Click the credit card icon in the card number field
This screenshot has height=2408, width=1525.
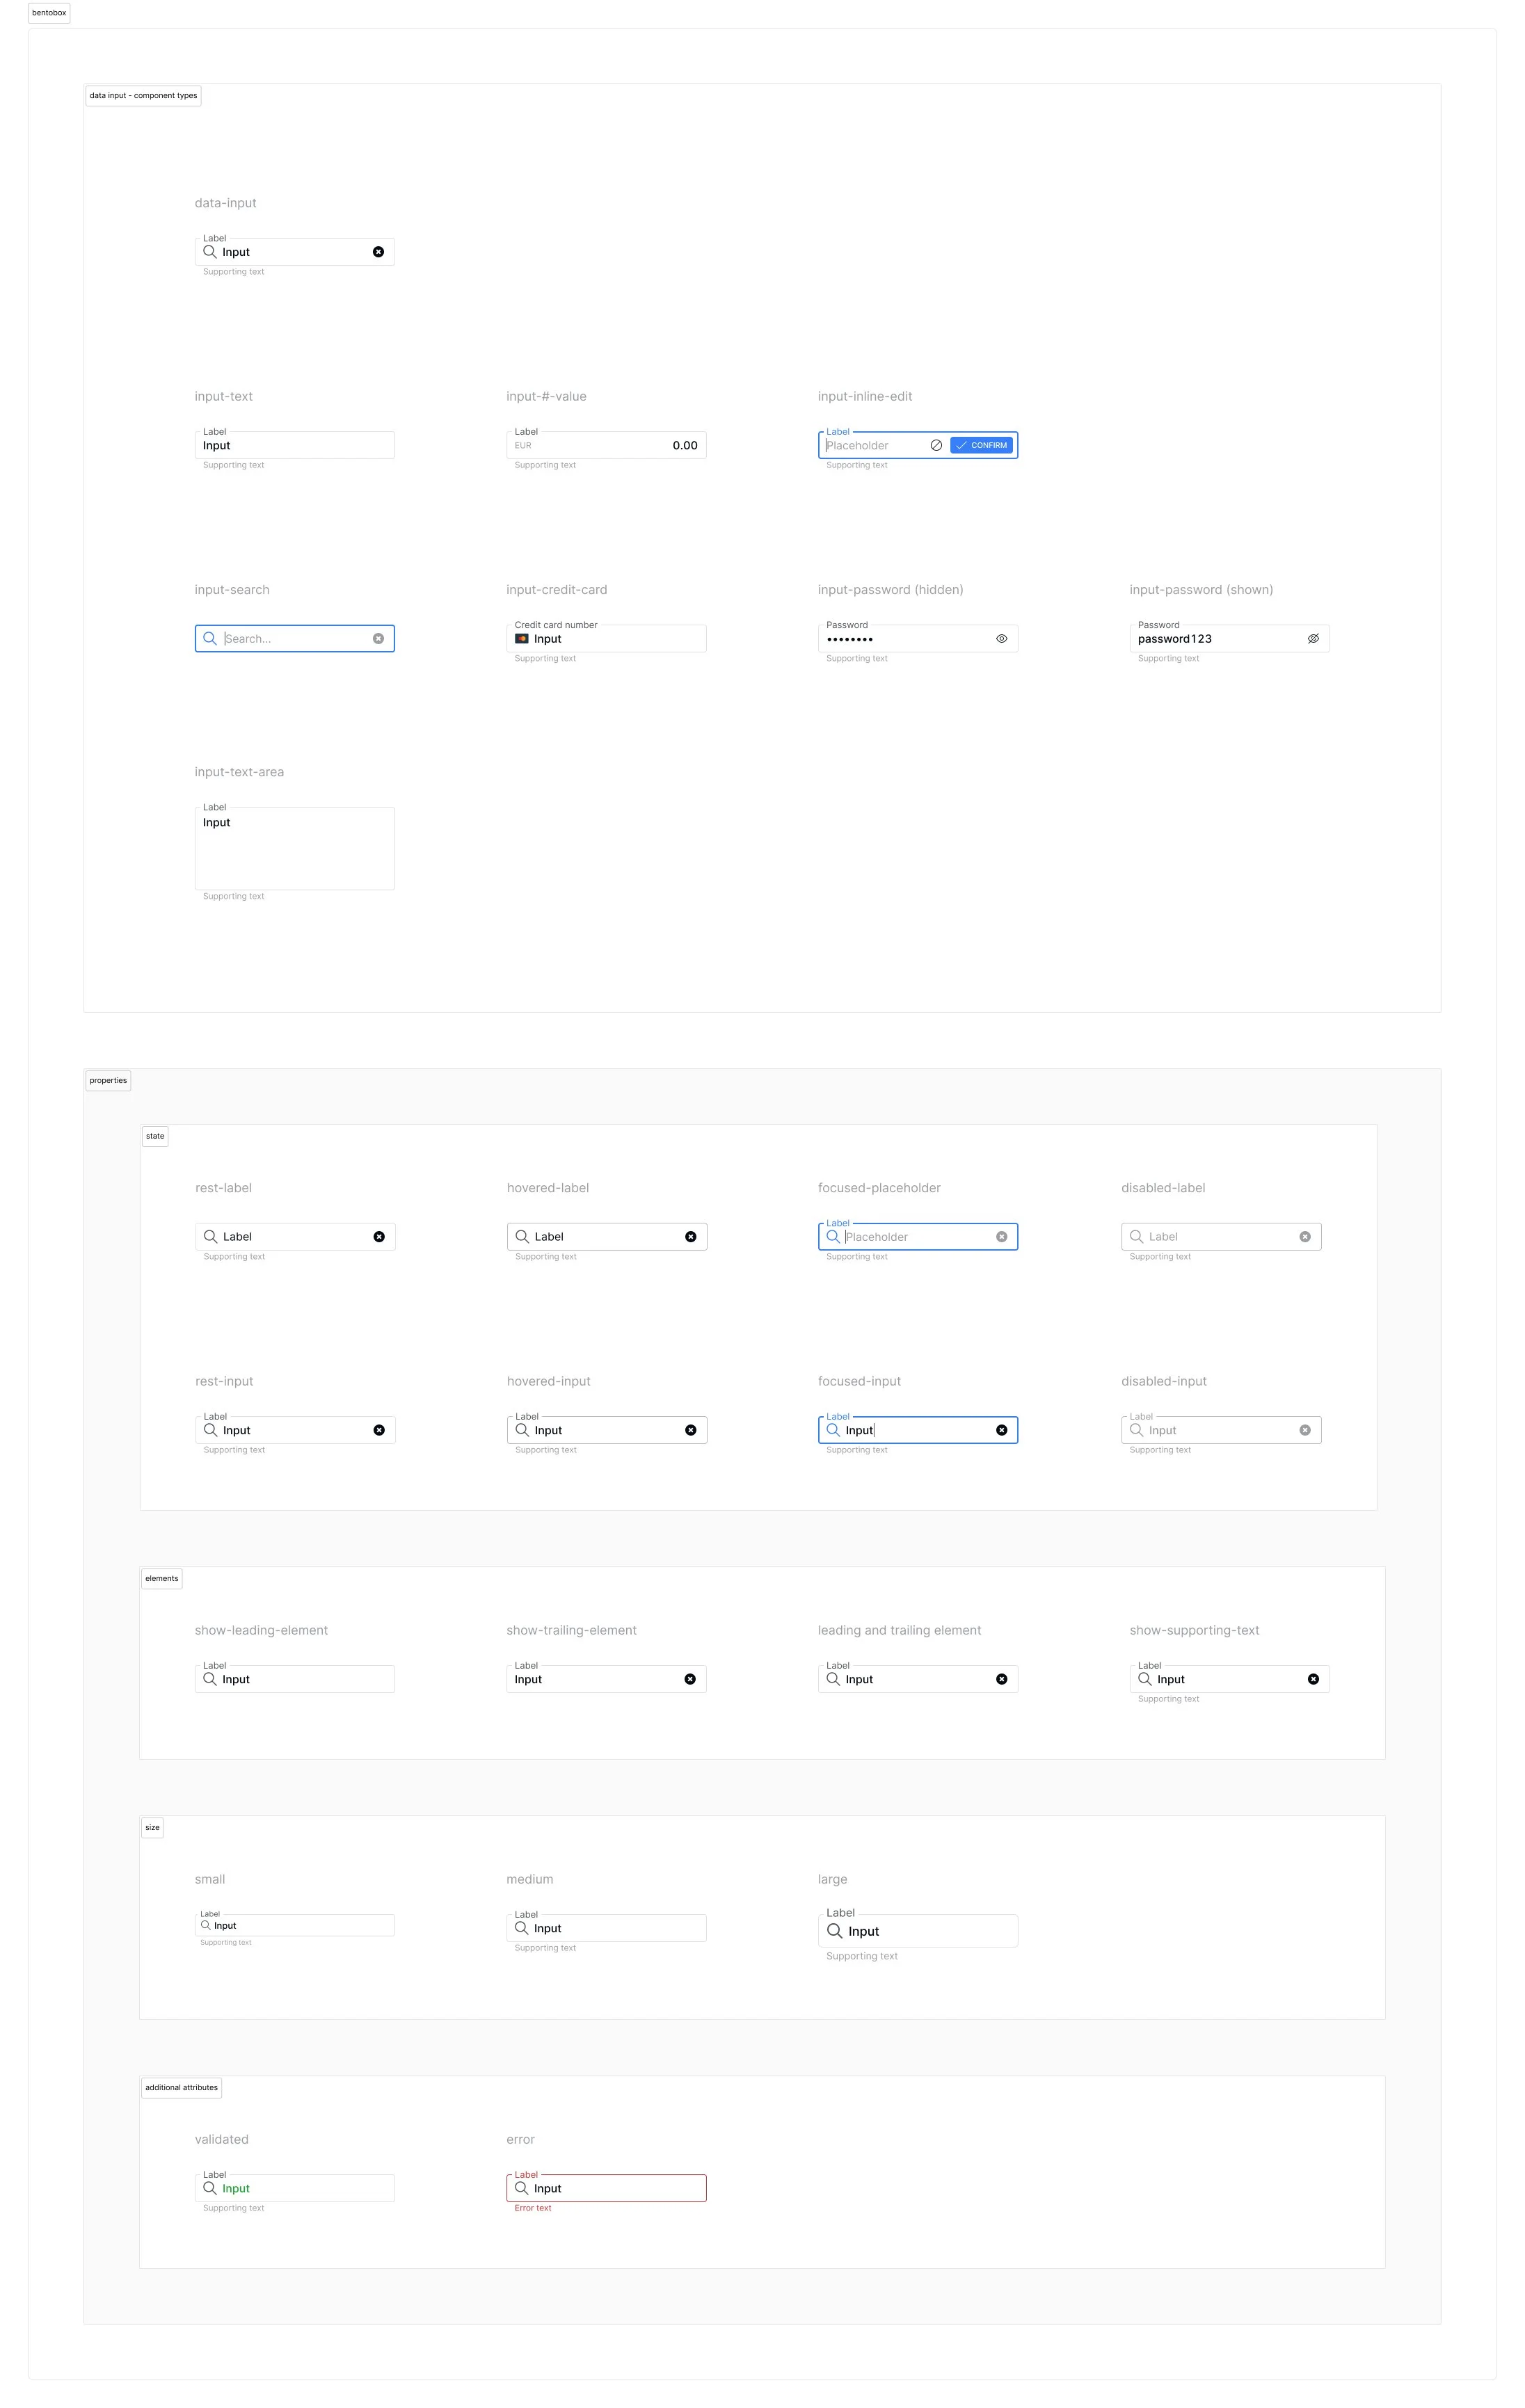[x=522, y=639]
